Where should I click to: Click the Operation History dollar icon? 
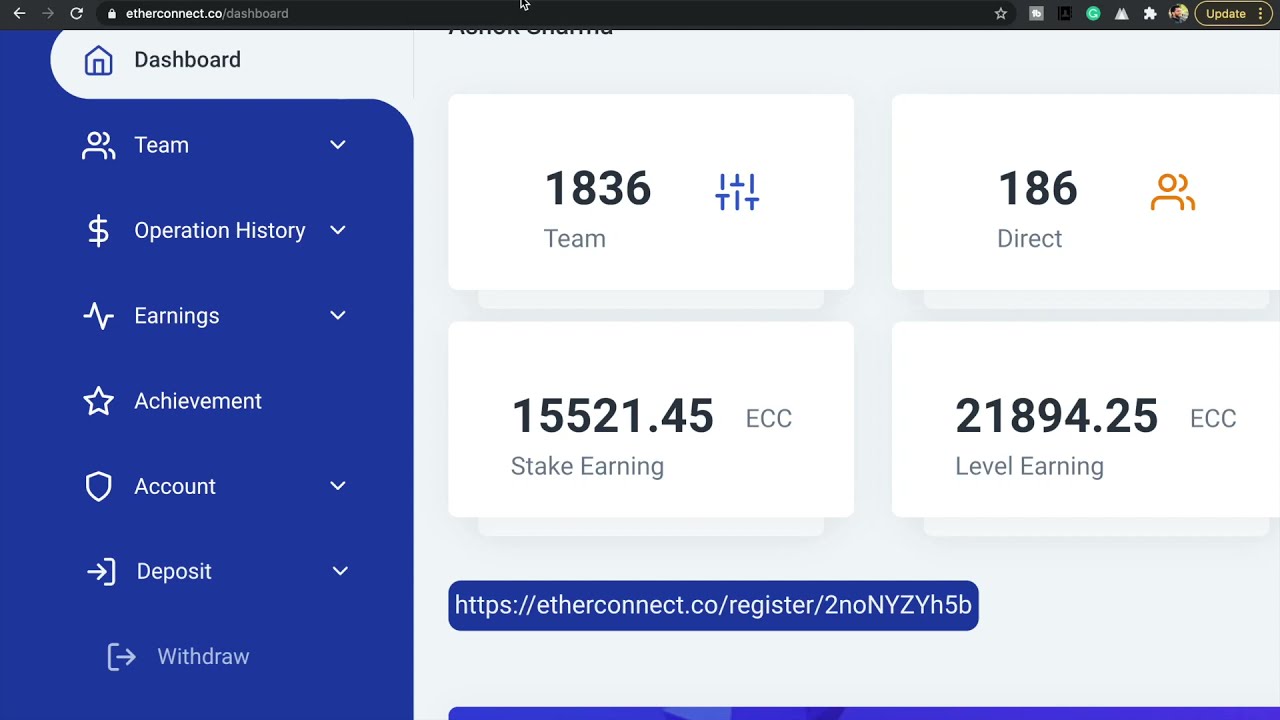click(98, 231)
